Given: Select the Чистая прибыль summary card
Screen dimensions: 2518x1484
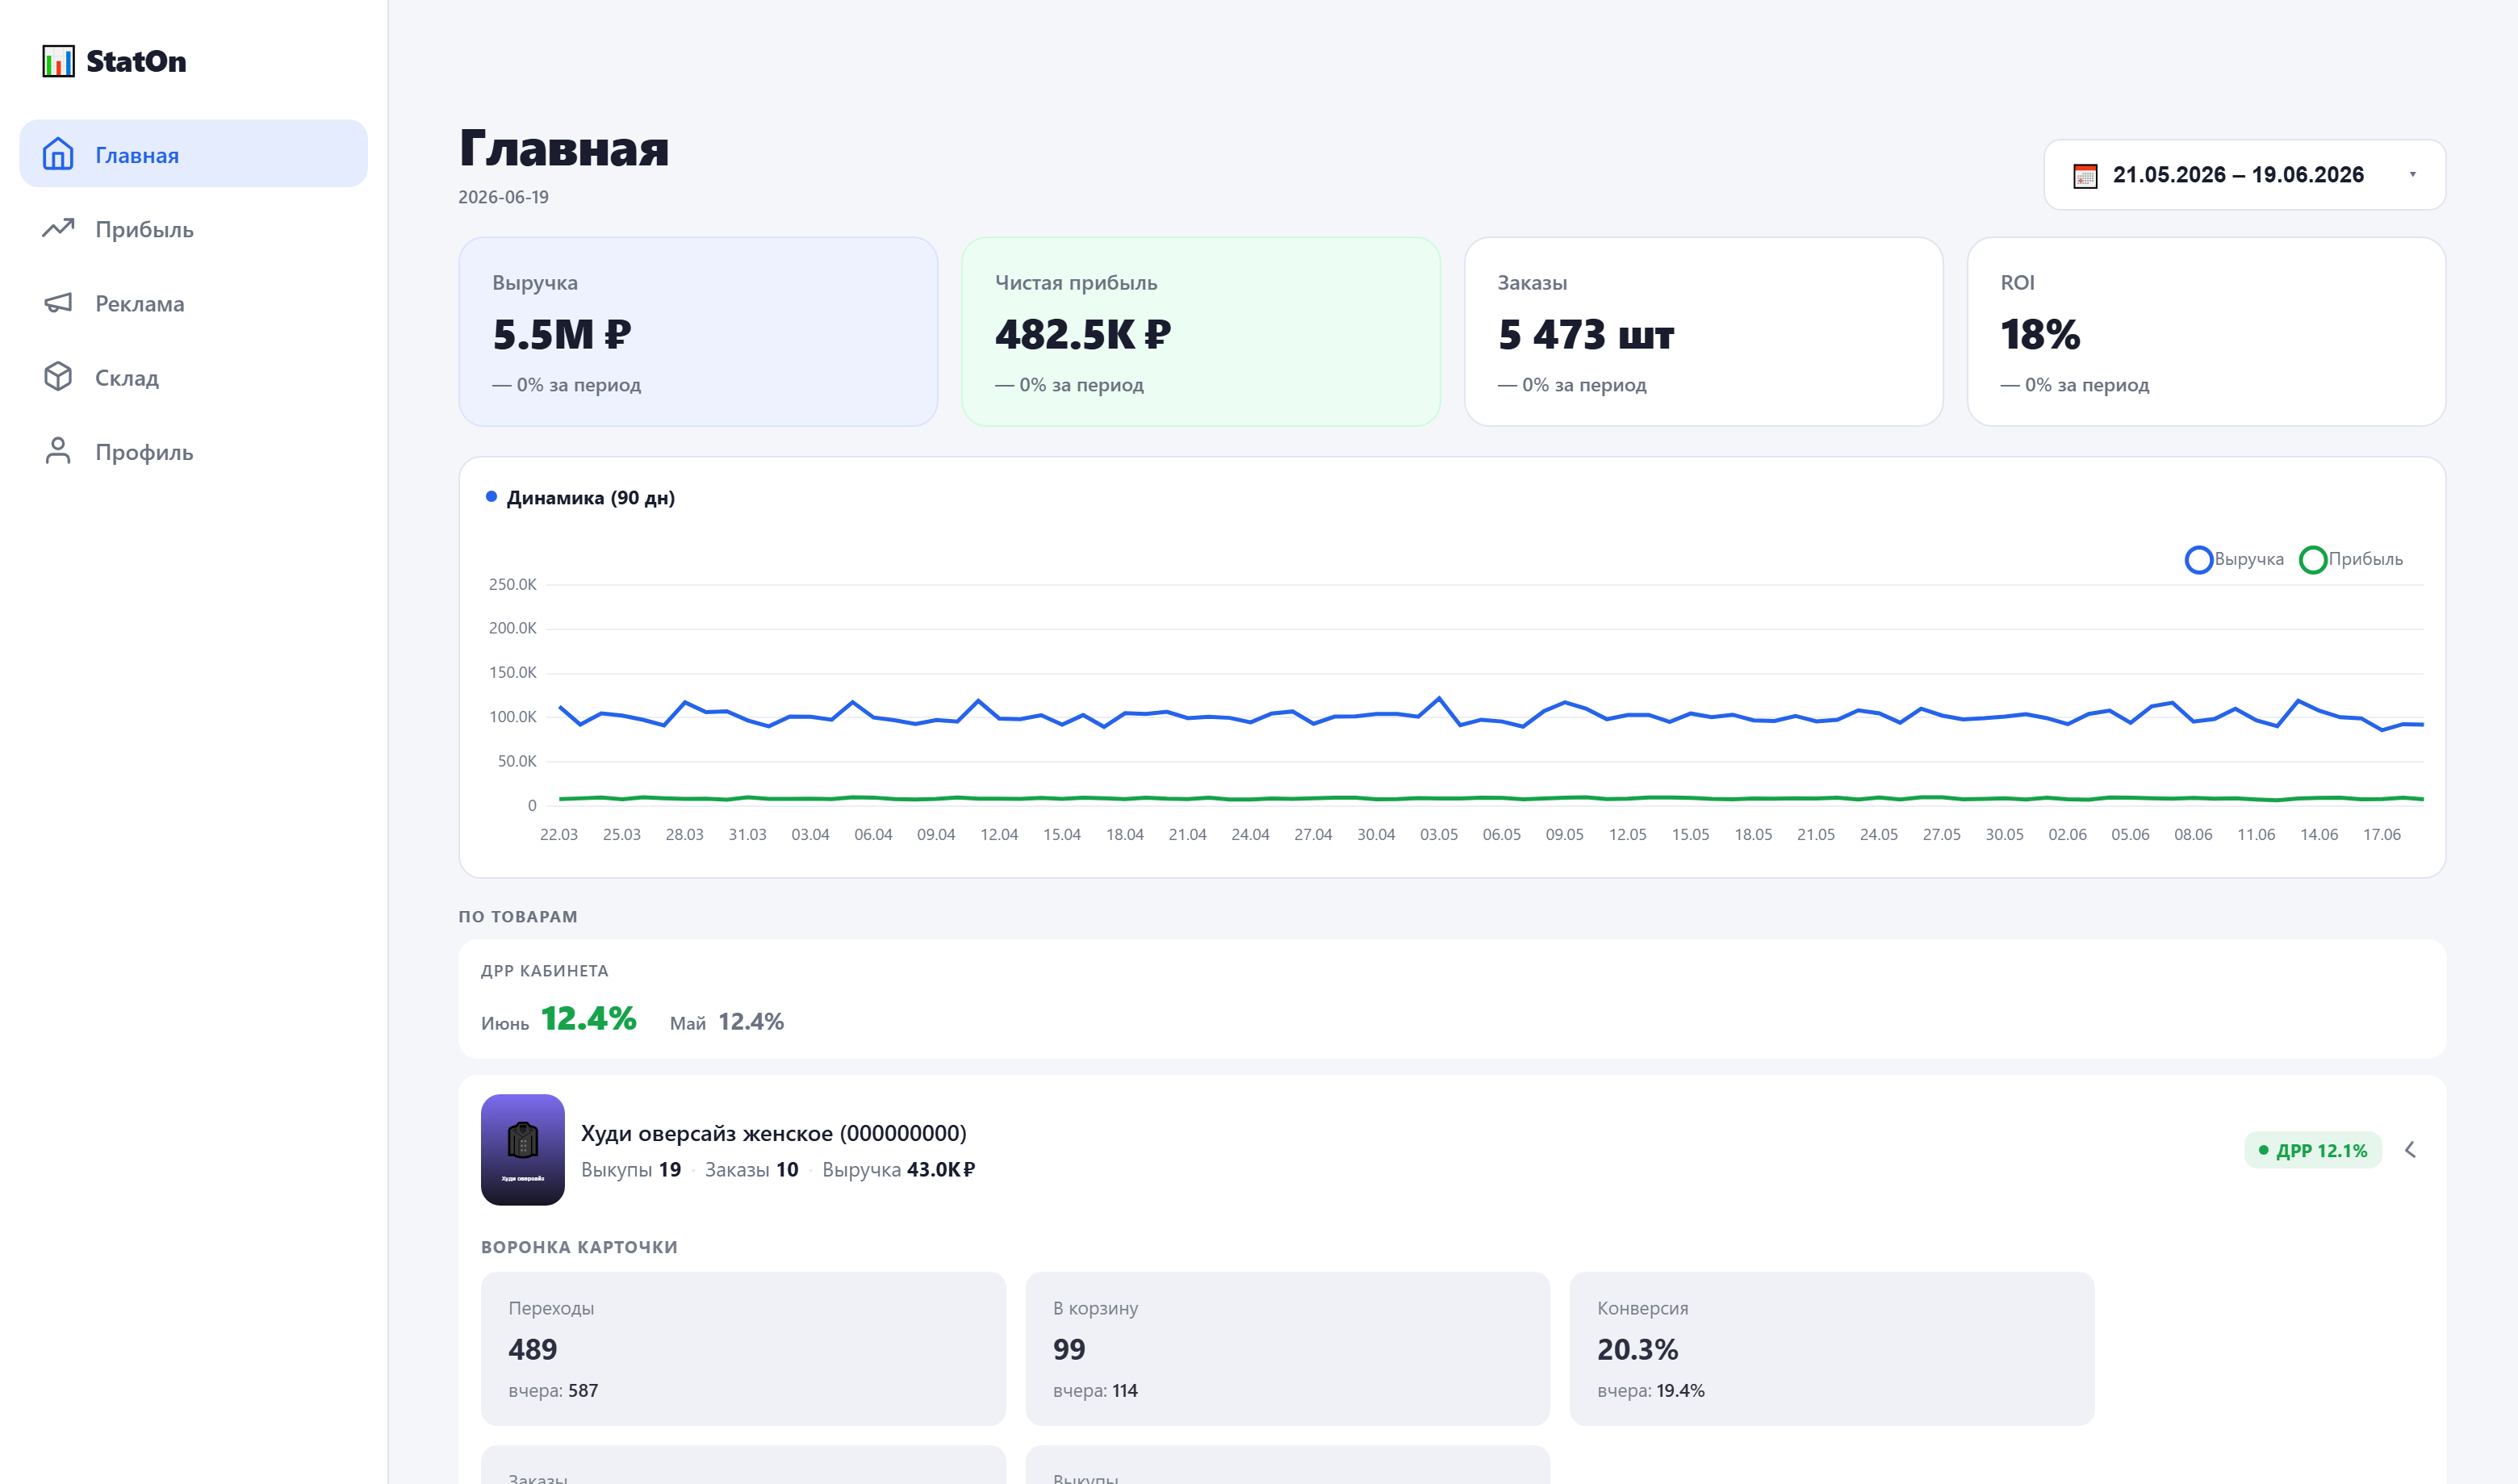Looking at the screenshot, I should click(1200, 331).
